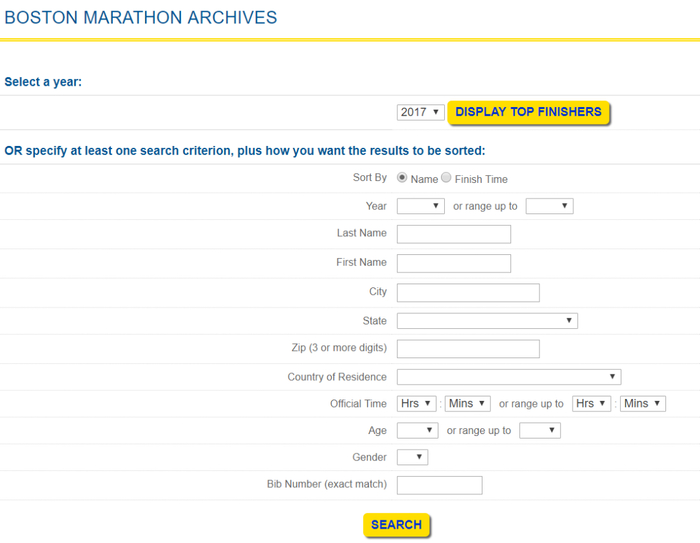Open Official Time starting Hrs dropdown

pos(416,404)
